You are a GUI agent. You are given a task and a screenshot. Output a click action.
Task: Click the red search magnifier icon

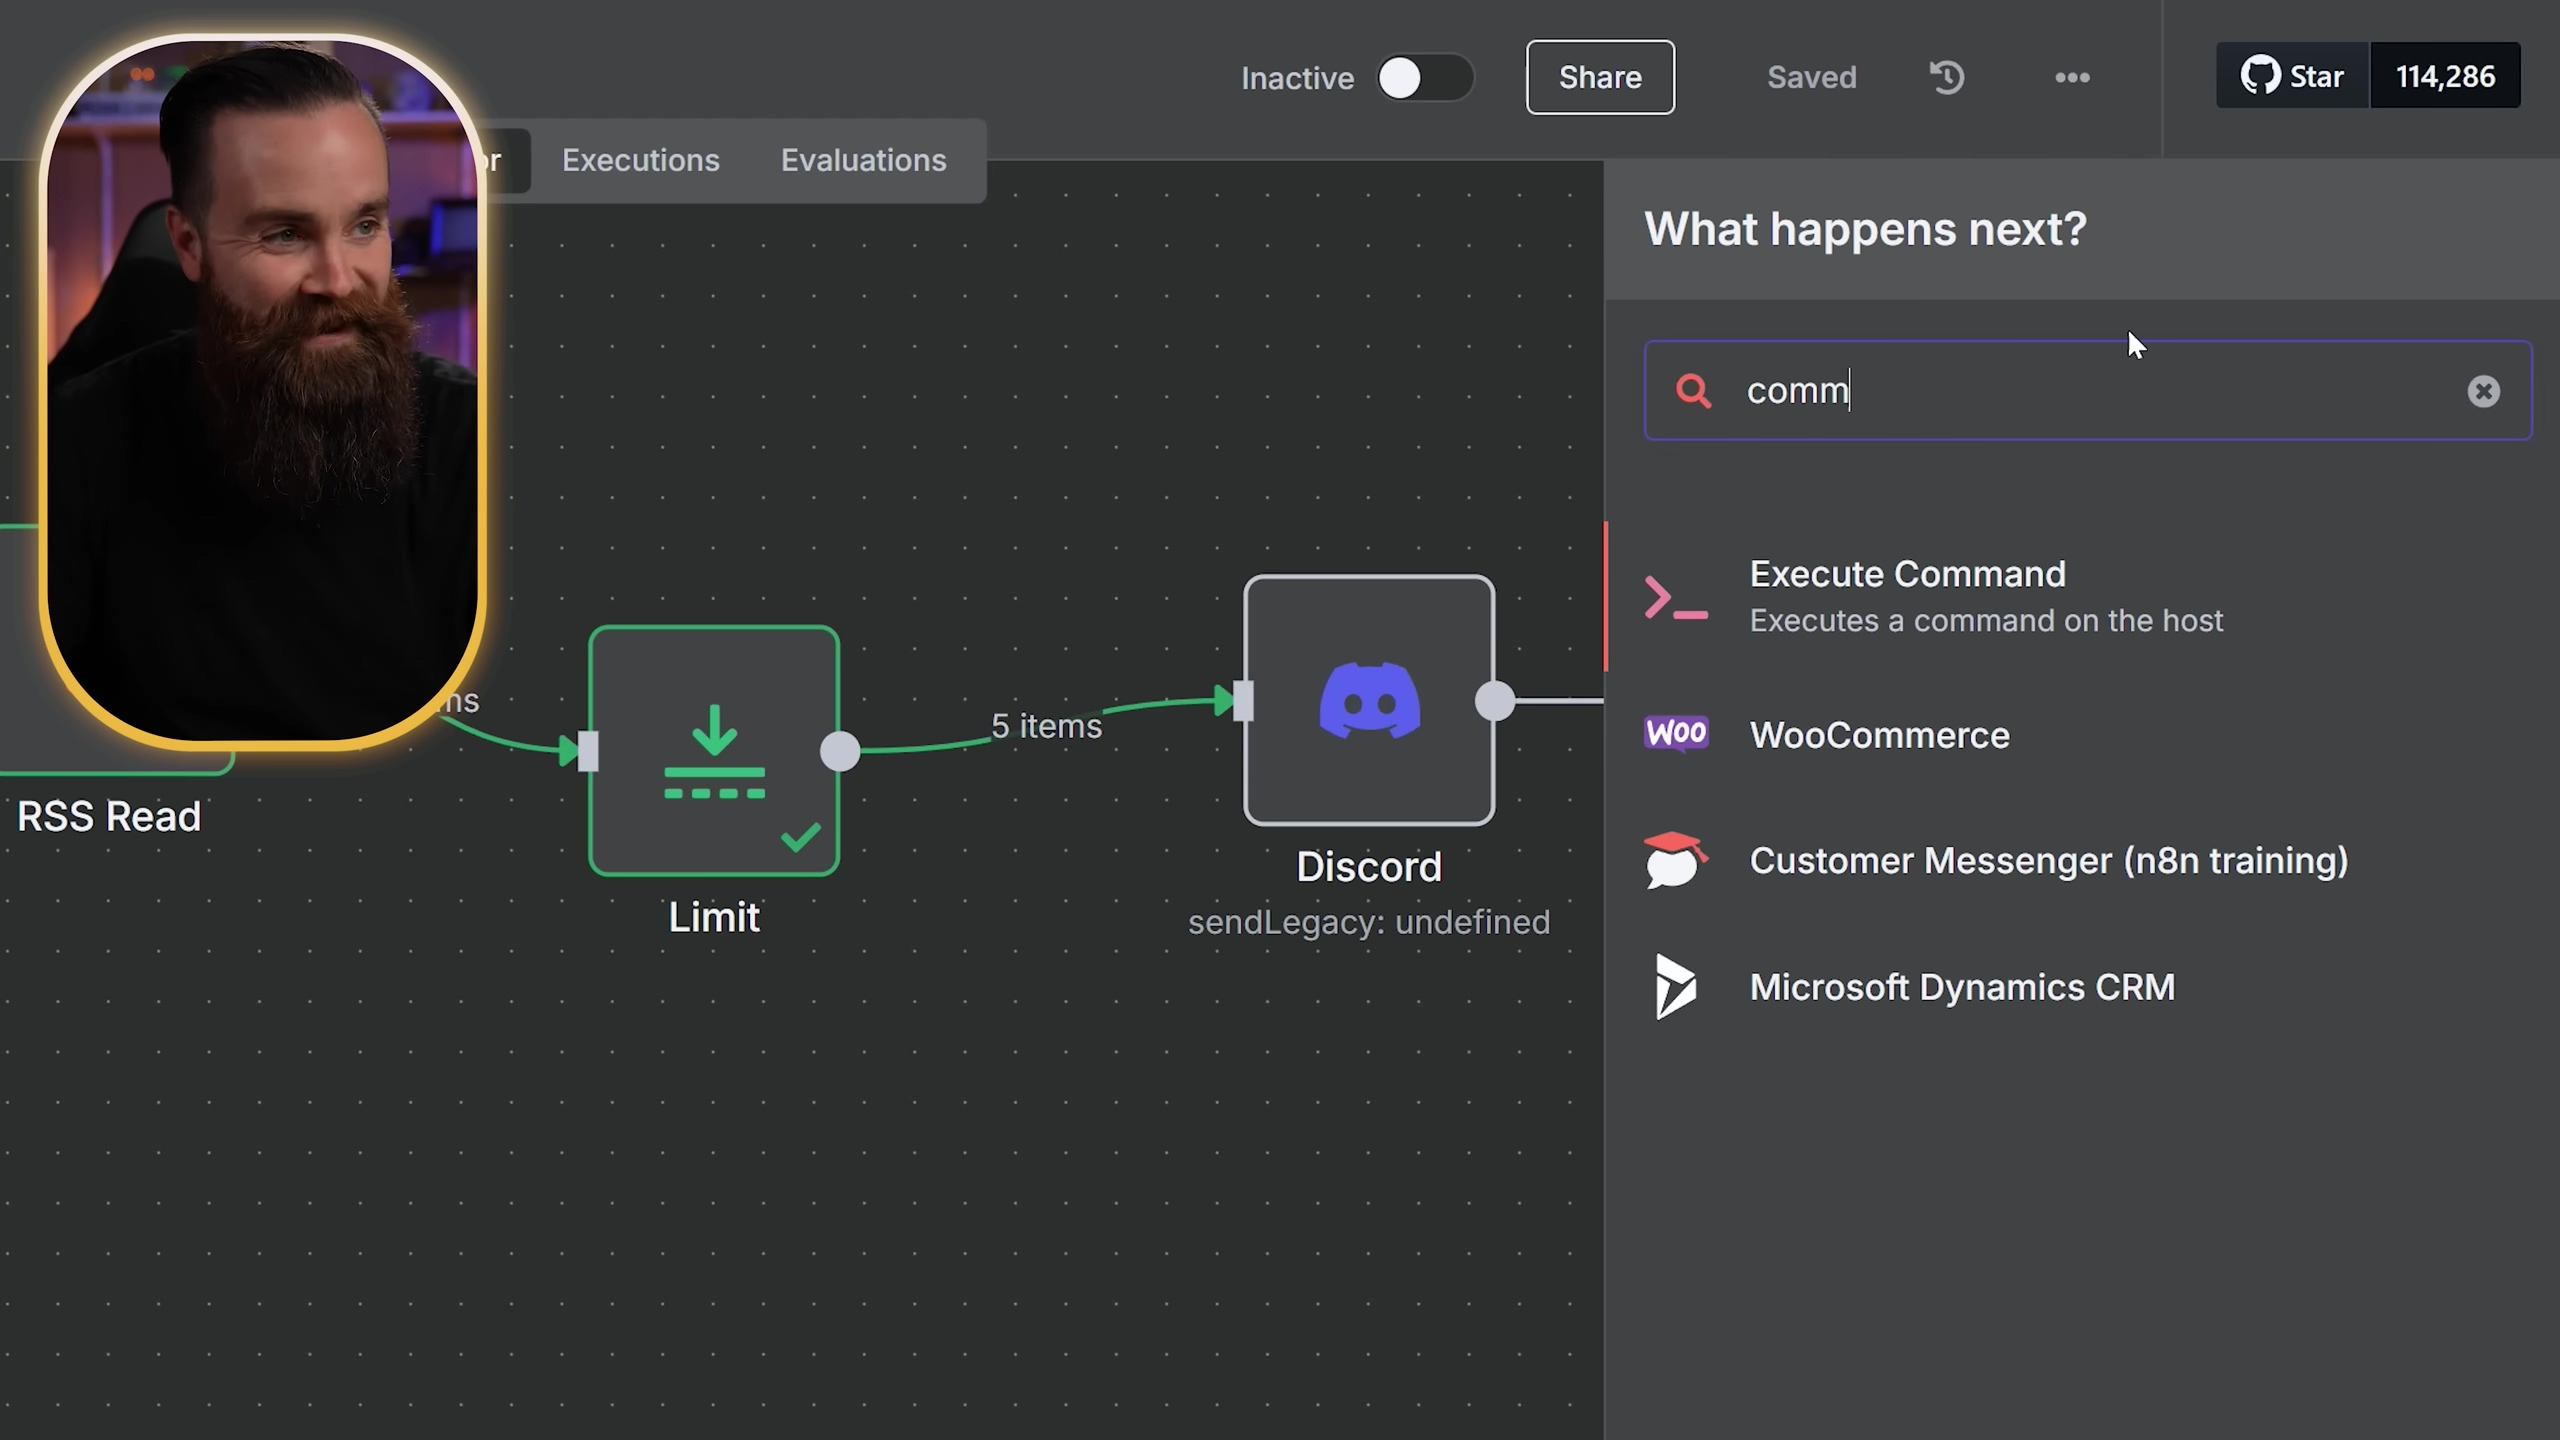point(1693,391)
